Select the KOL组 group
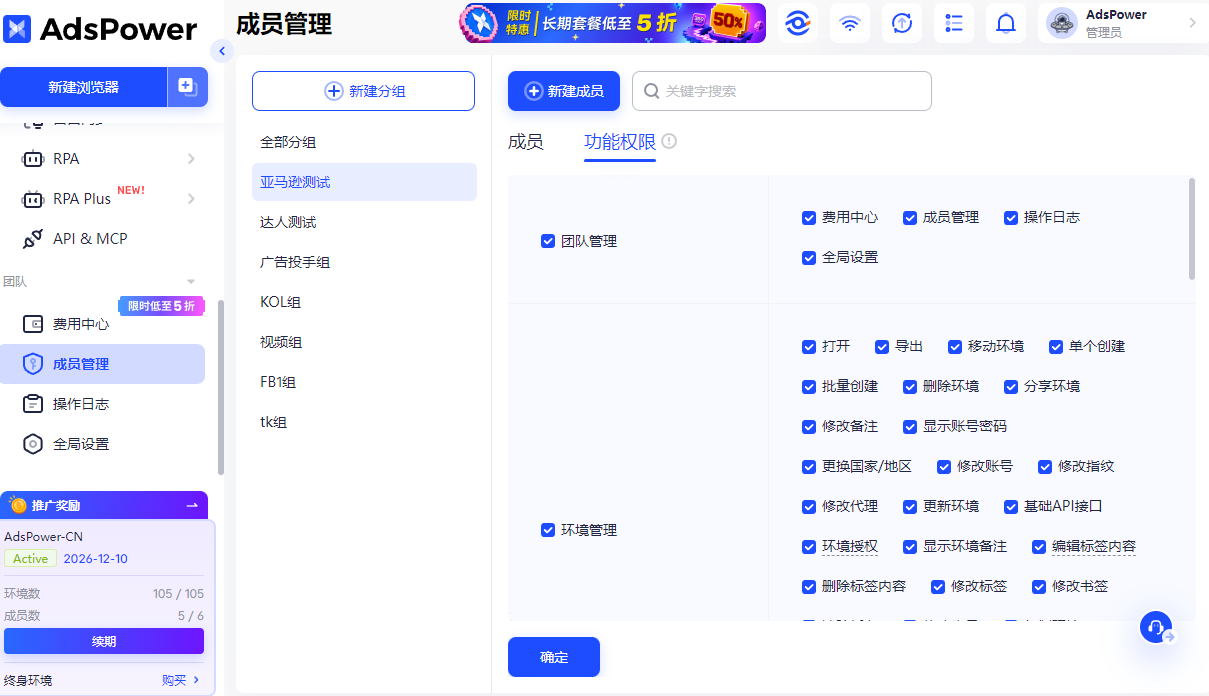The height and width of the screenshot is (696, 1209). tap(364, 302)
